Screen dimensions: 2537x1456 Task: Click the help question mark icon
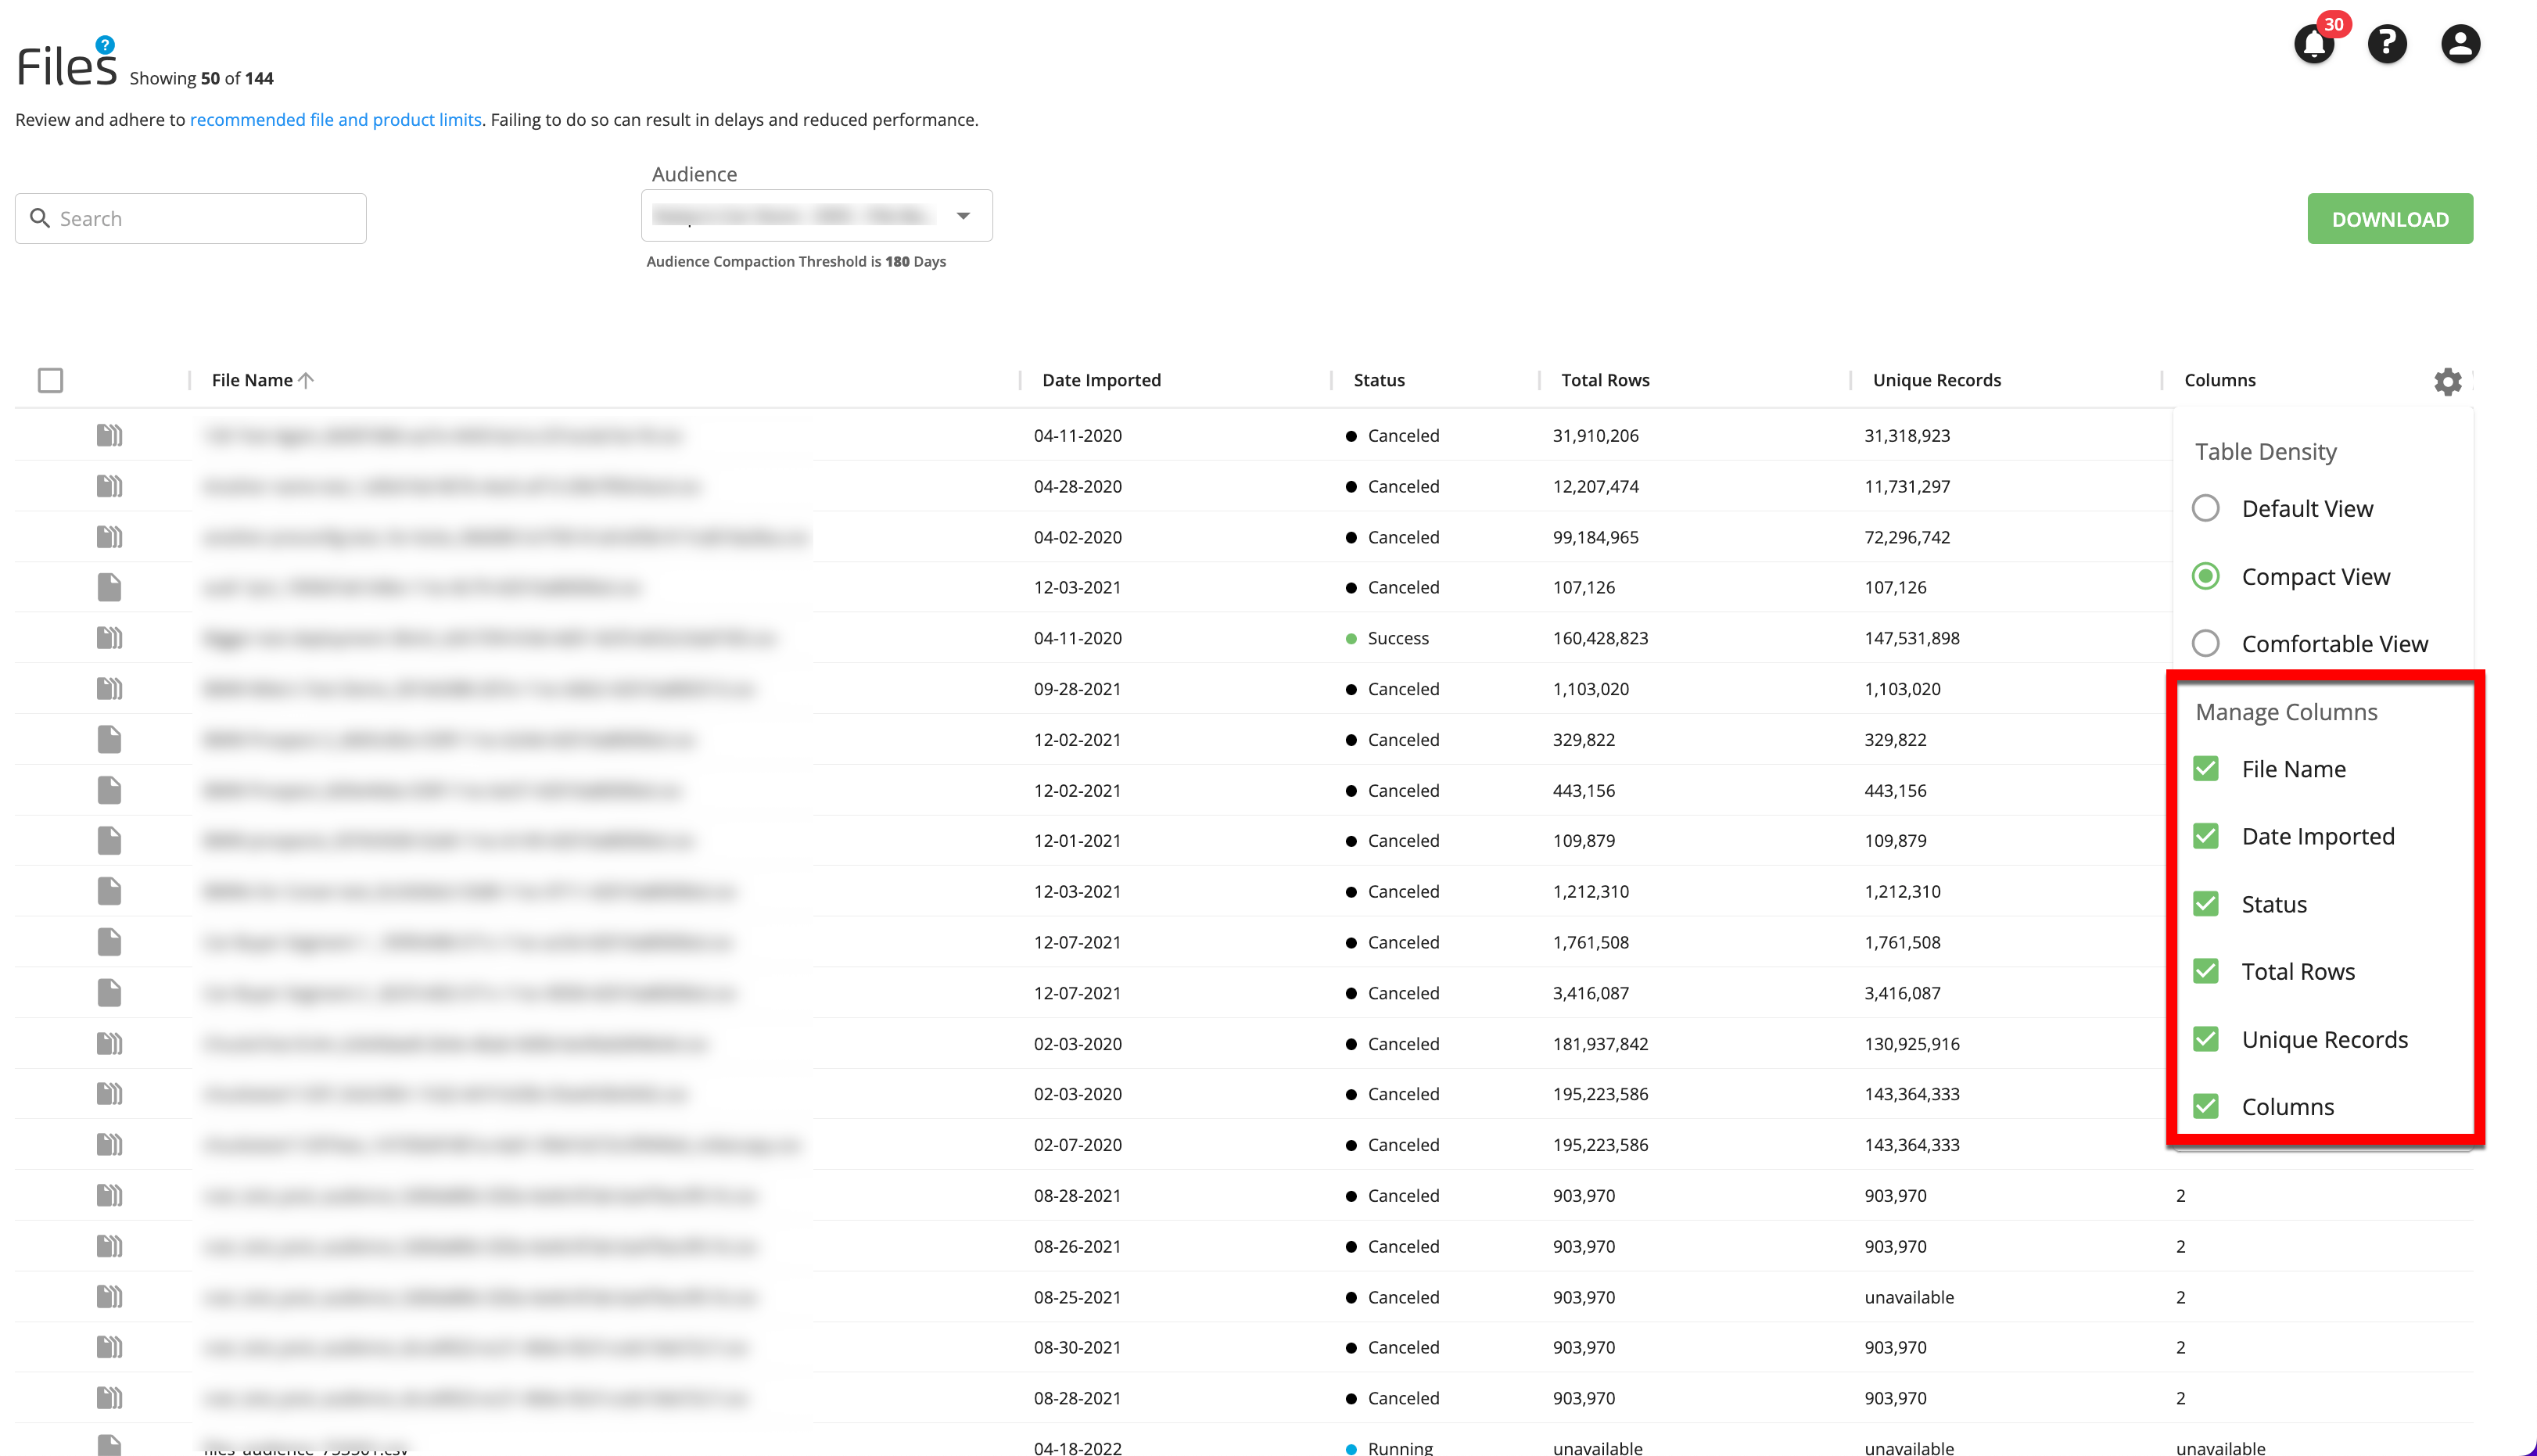[x=2389, y=44]
